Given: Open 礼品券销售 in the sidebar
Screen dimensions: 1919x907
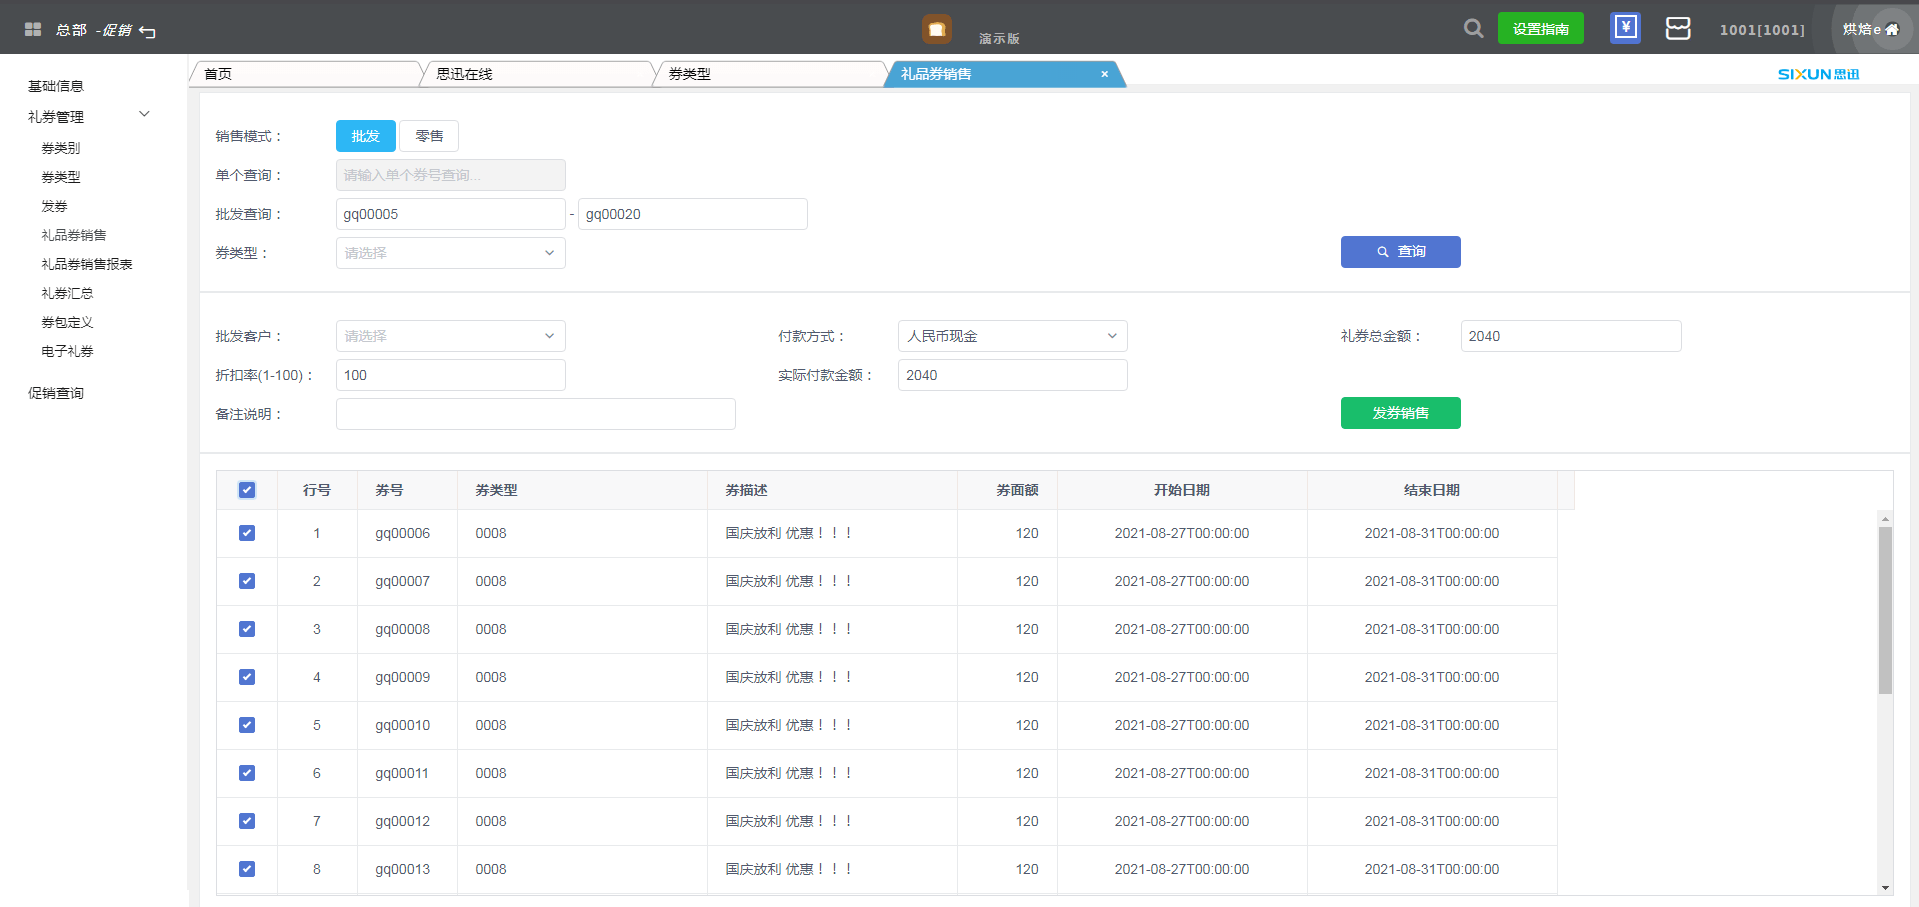Looking at the screenshot, I should point(74,235).
